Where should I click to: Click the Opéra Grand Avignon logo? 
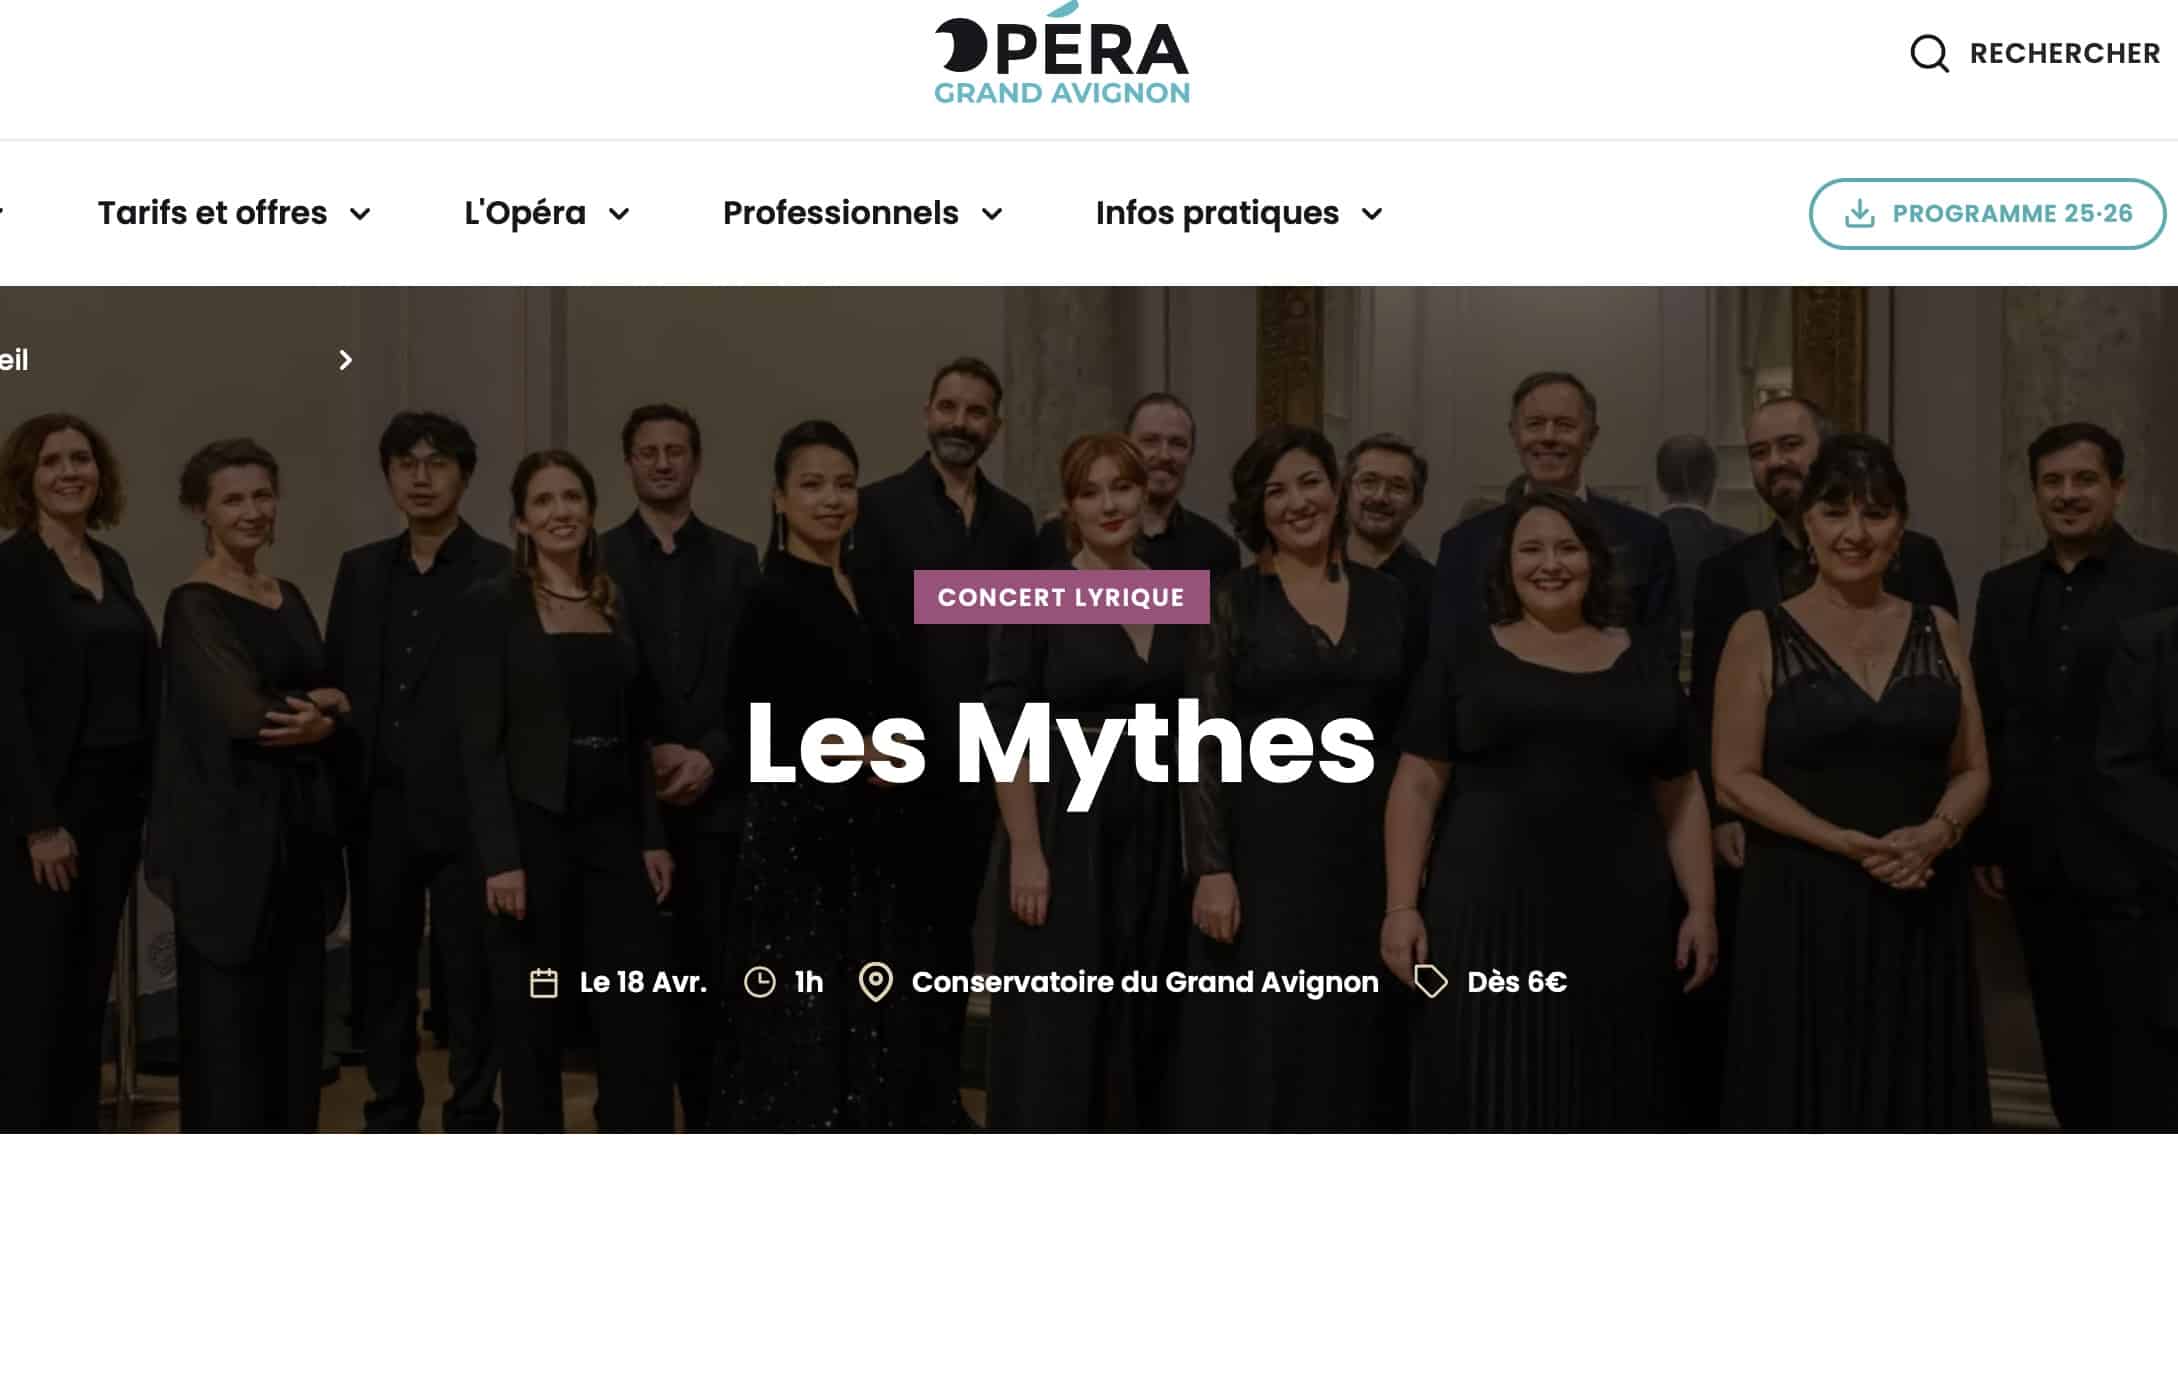point(1062,54)
